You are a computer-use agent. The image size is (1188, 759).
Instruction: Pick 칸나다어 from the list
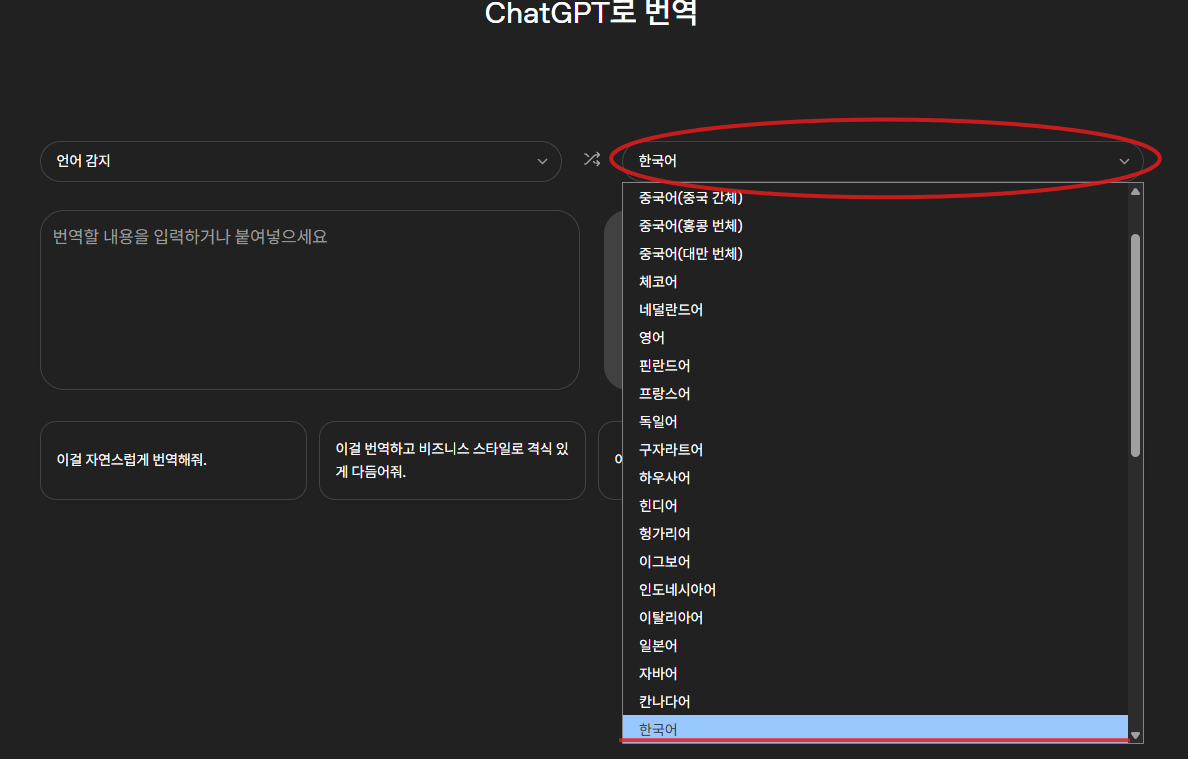pyautogui.click(x=875, y=702)
